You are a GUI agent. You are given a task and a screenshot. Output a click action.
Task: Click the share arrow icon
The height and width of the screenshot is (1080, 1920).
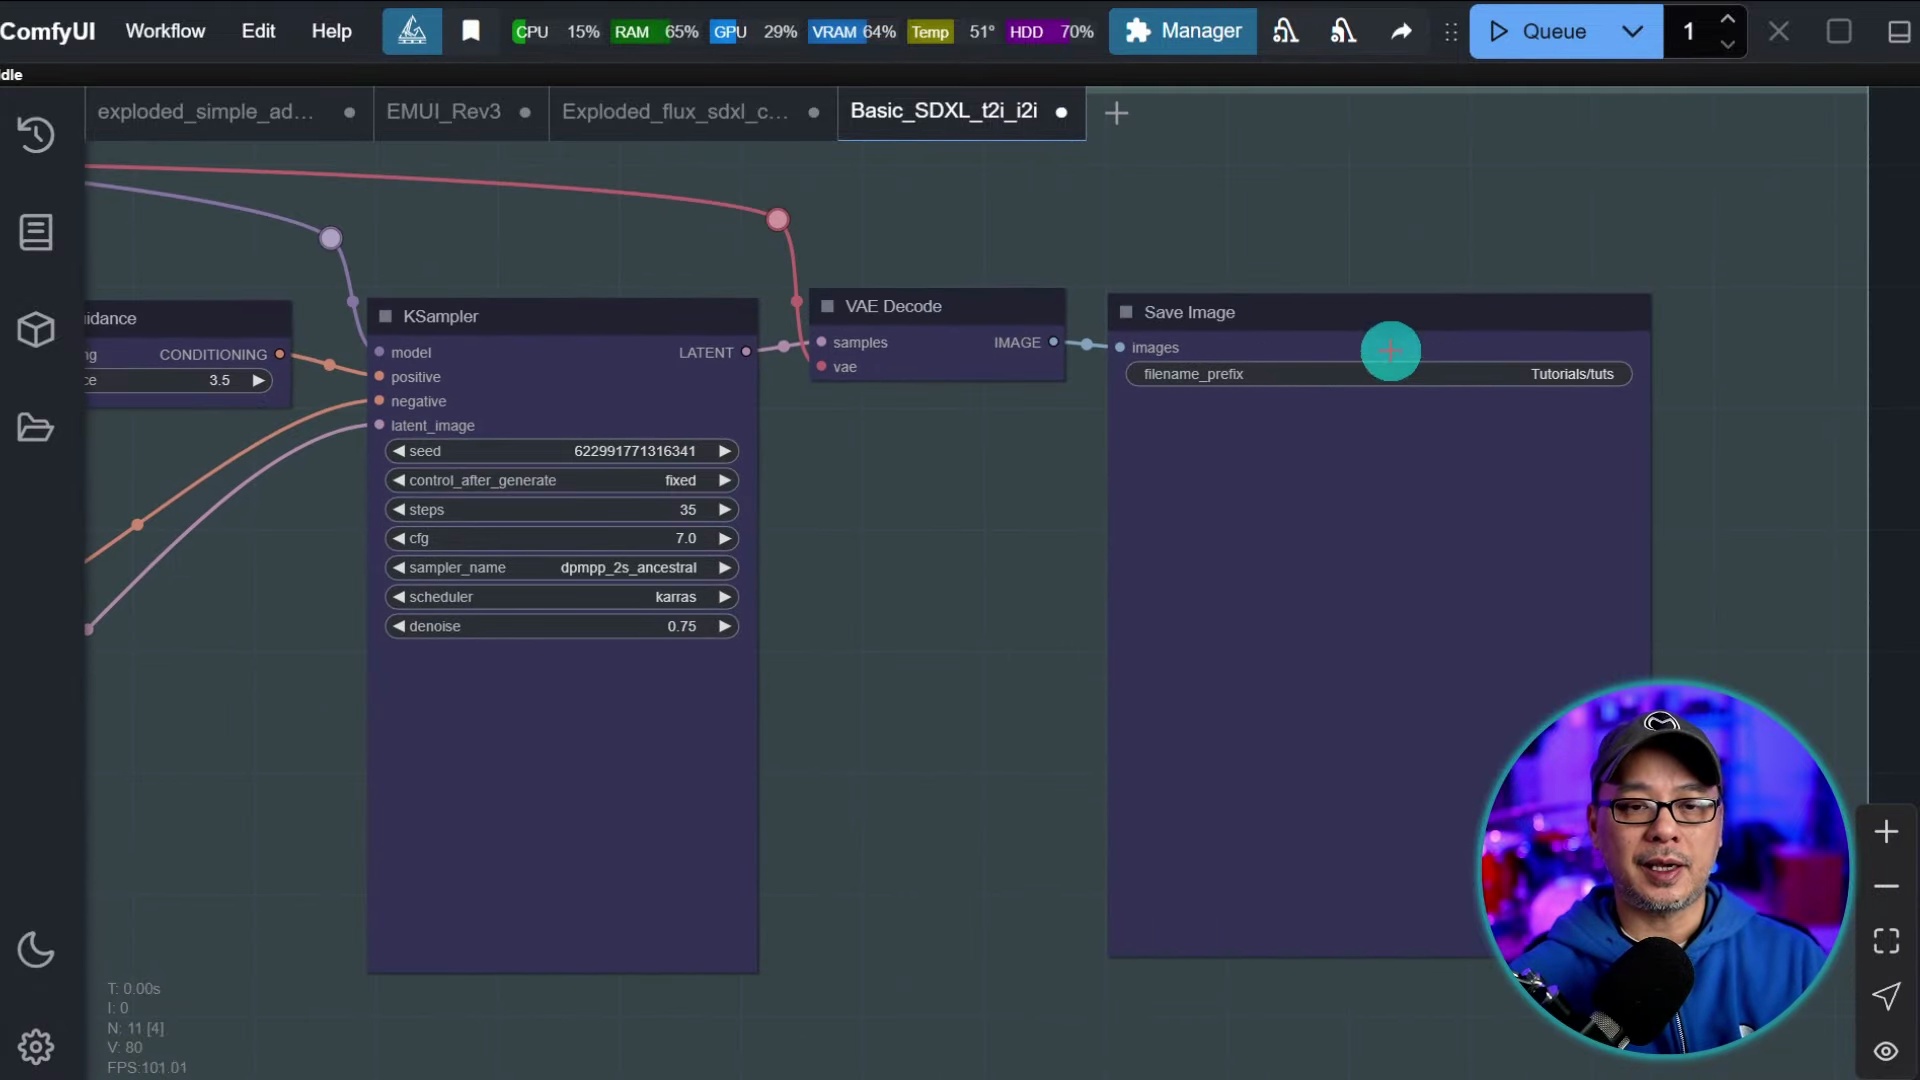(1401, 31)
